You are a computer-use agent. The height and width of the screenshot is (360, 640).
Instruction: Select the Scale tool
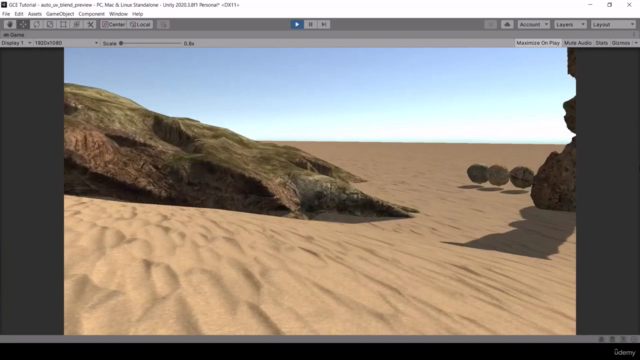pos(50,24)
